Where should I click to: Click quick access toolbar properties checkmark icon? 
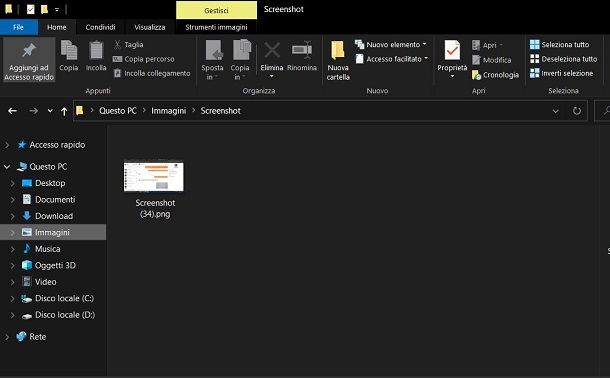pos(30,9)
